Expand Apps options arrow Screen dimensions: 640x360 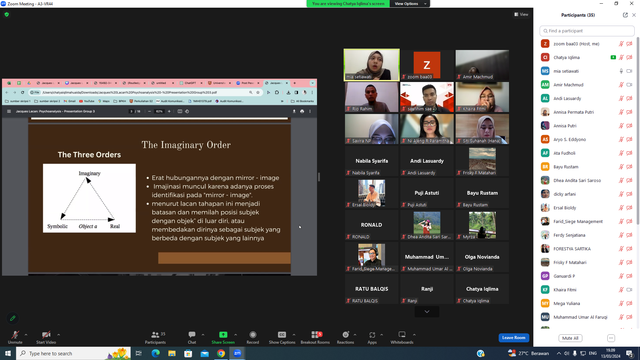[x=382, y=335]
